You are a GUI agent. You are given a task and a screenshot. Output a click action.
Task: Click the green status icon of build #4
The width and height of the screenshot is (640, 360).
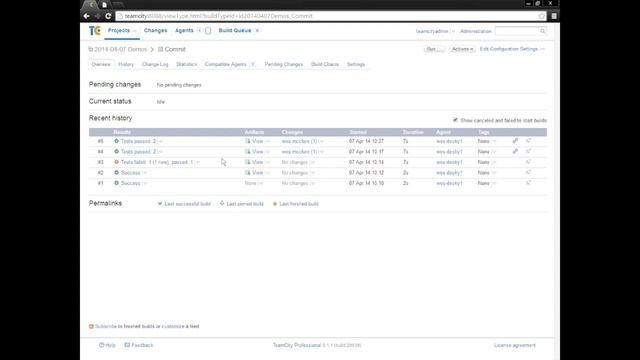(x=116, y=151)
